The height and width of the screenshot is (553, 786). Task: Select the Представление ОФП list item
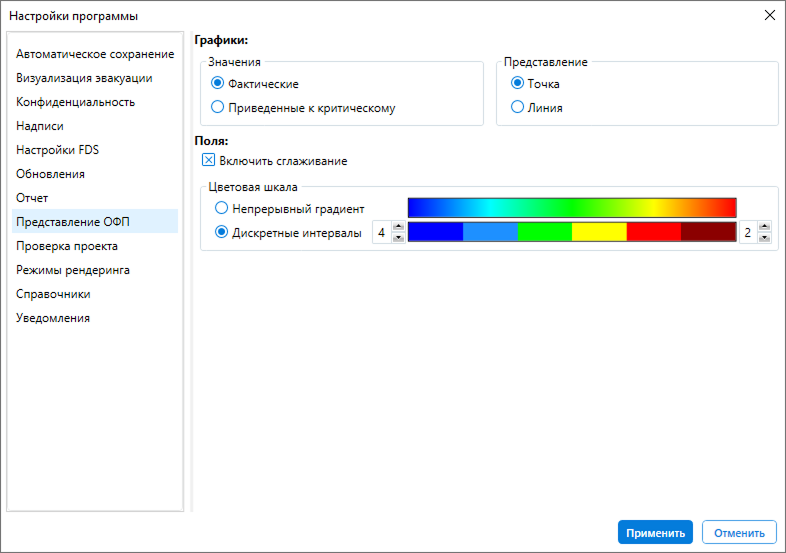[95, 221]
